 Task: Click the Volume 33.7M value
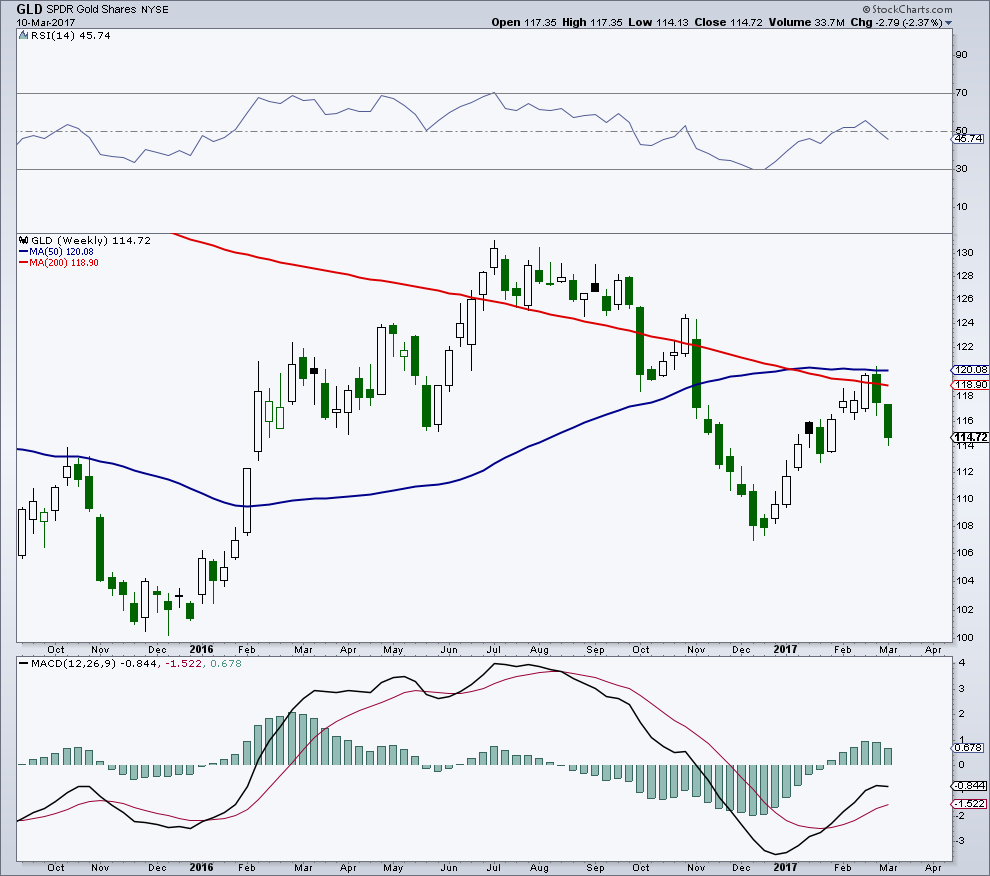tap(806, 22)
